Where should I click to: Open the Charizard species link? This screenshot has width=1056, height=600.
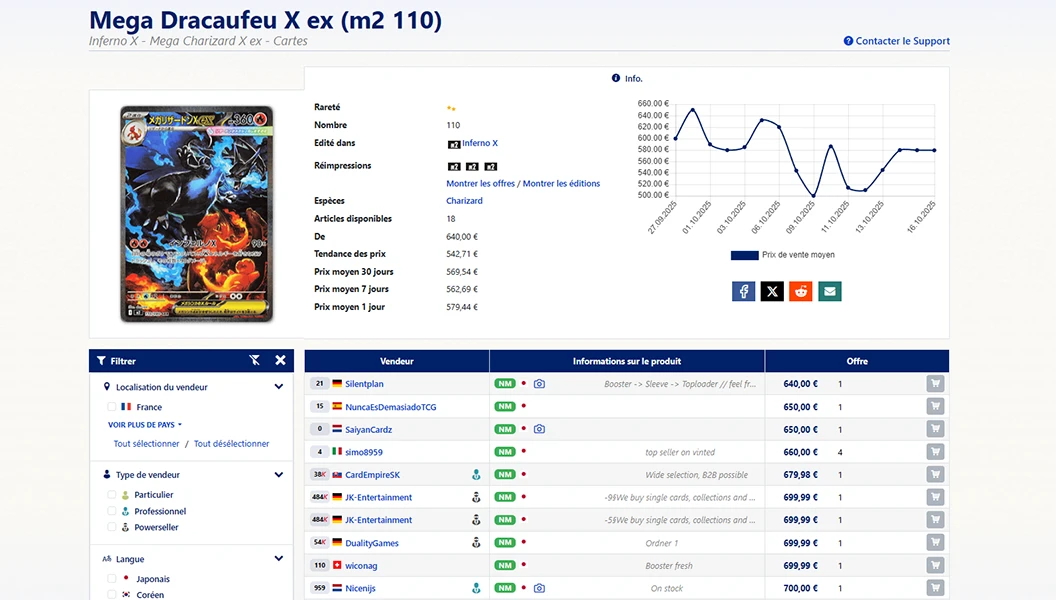[464, 201]
